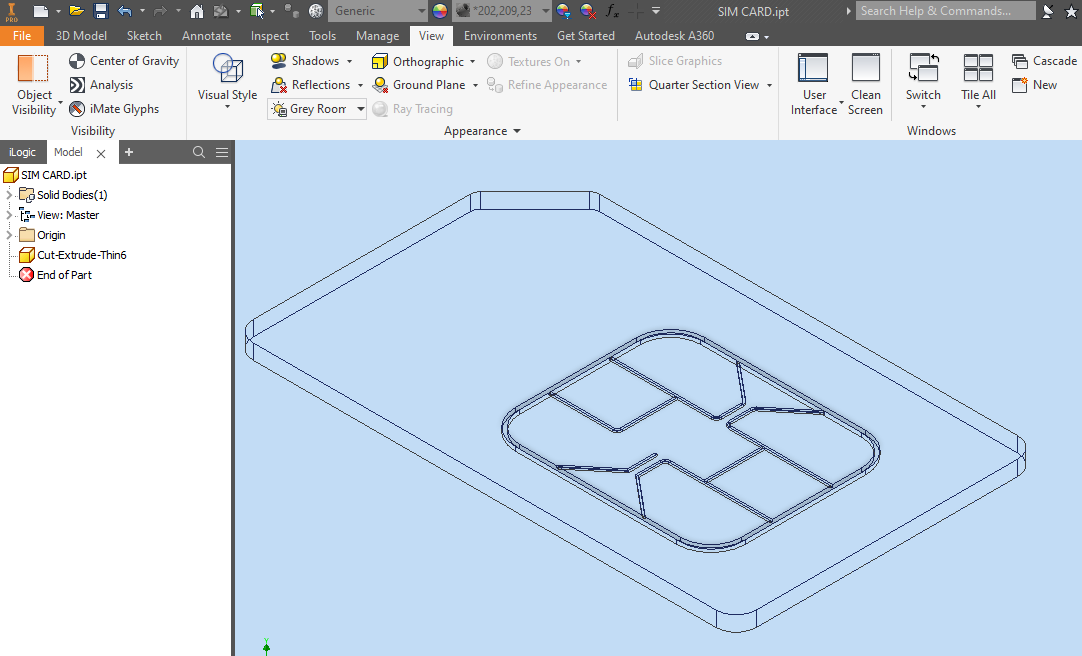Click the Object Visibility icon

point(32,69)
